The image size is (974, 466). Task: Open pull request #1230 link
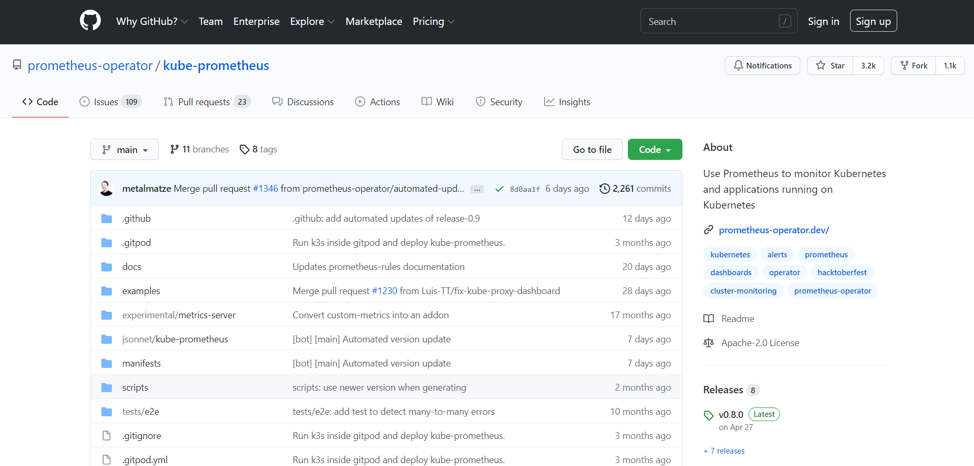click(384, 291)
